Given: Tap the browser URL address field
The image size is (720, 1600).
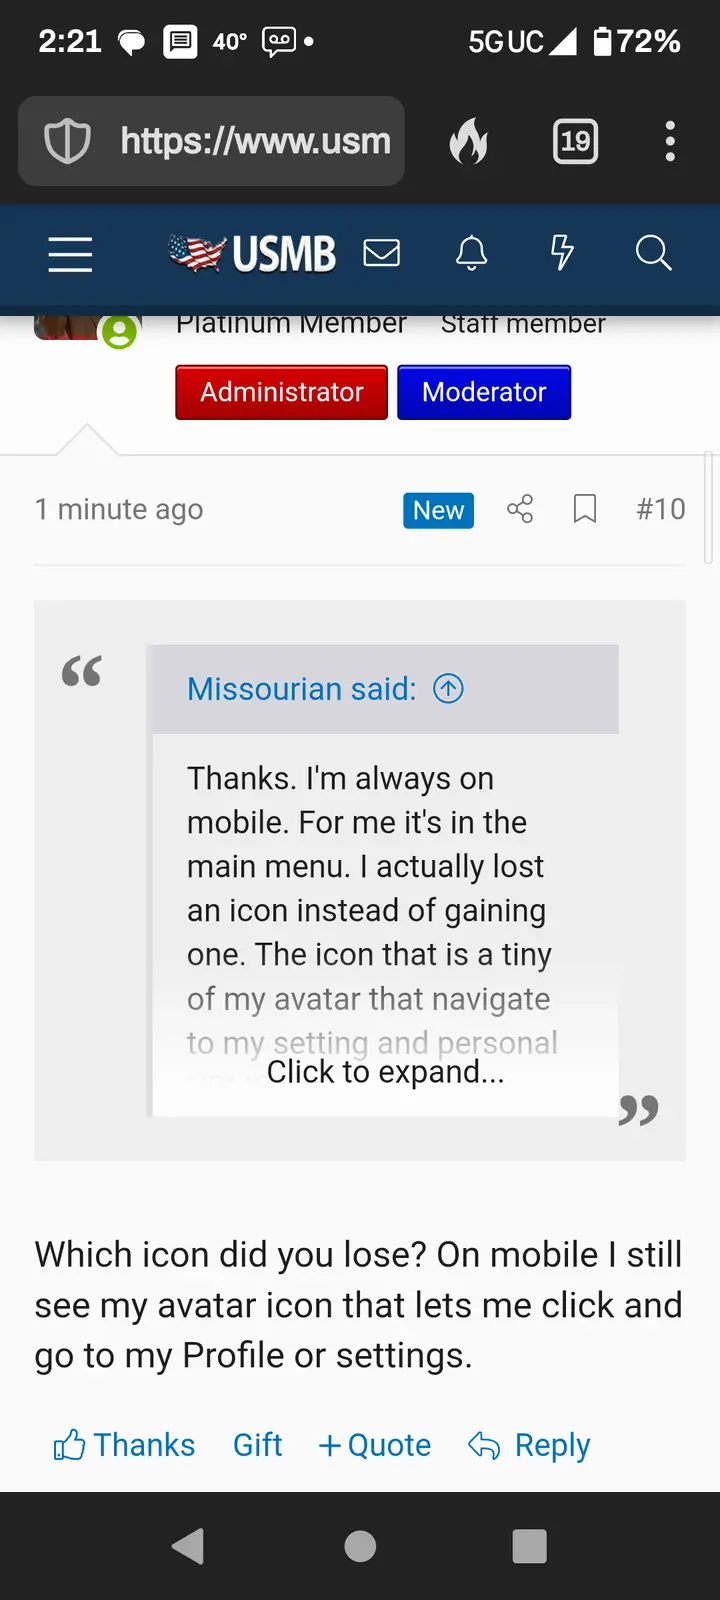Looking at the screenshot, I should pyautogui.click(x=254, y=141).
